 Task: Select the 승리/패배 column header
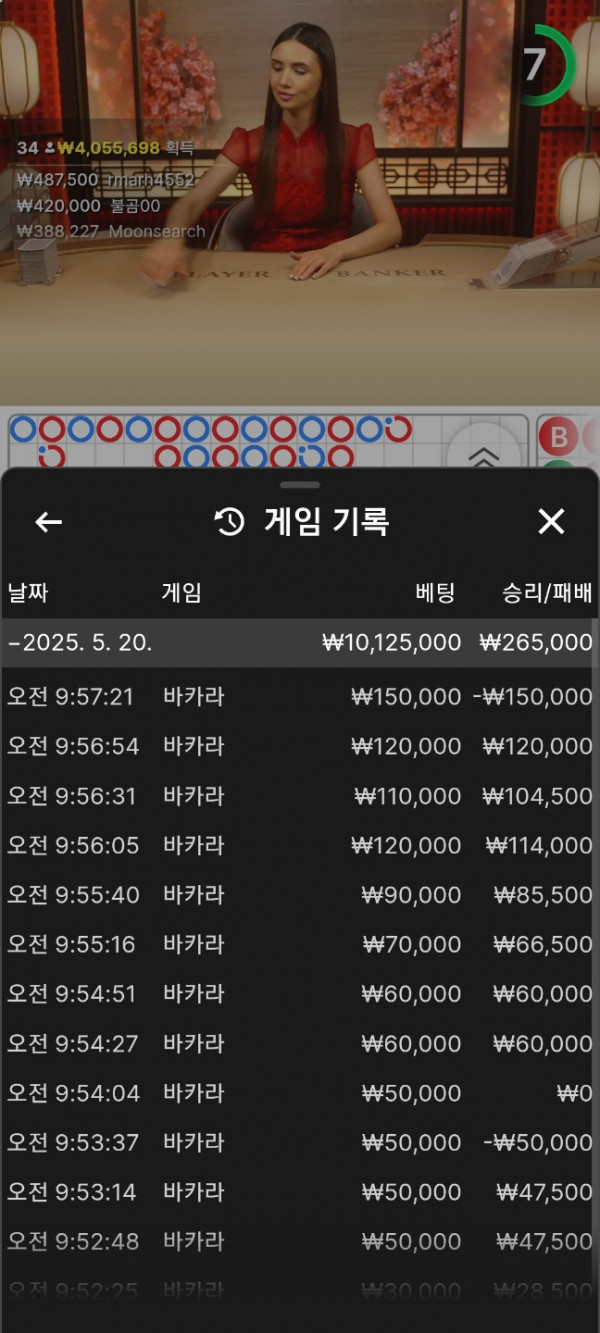coord(547,592)
